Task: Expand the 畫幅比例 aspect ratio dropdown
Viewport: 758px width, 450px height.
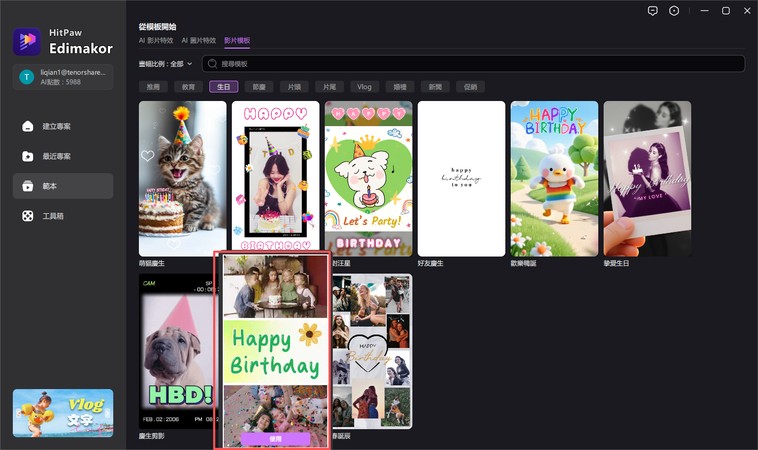Action: coord(165,64)
